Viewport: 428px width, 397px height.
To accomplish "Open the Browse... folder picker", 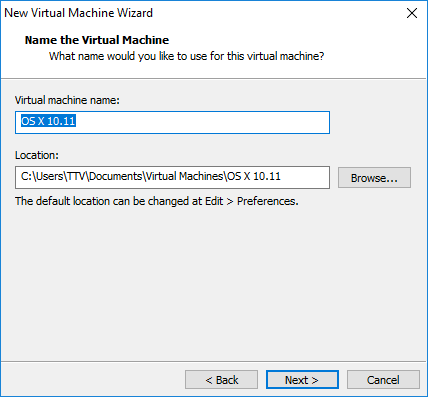I will click(x=374, y=178).
